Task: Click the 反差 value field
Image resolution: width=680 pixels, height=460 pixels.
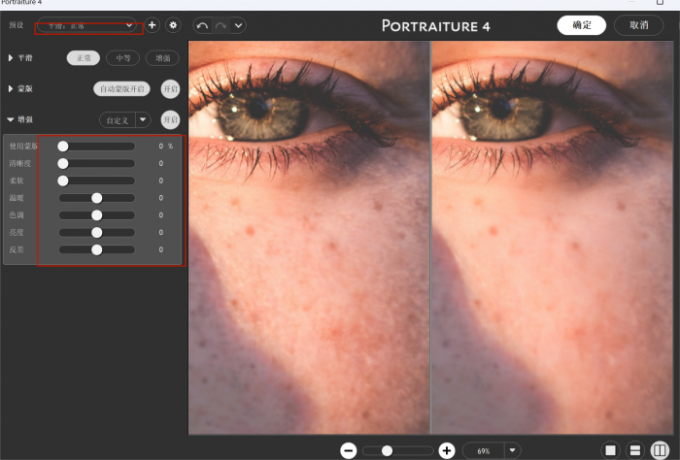Action: pyautogui.click(x=160, y=250)
